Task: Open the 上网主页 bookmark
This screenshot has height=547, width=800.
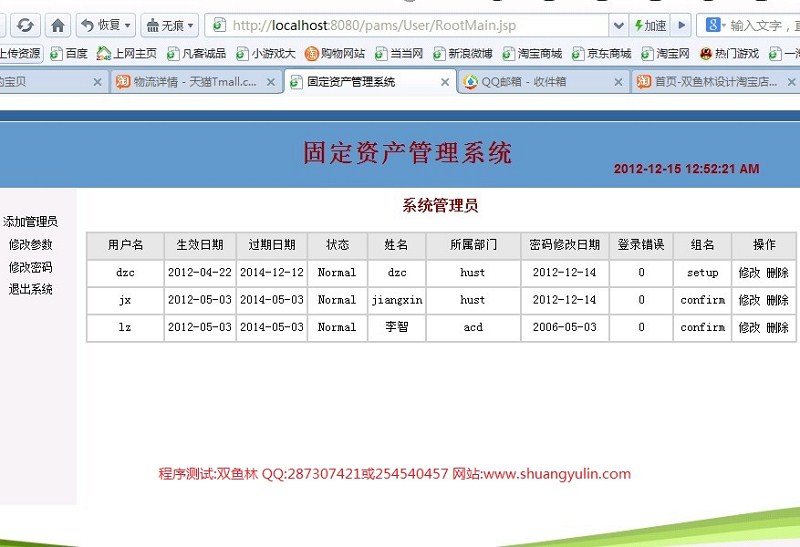Action: [x=127, y=53]
